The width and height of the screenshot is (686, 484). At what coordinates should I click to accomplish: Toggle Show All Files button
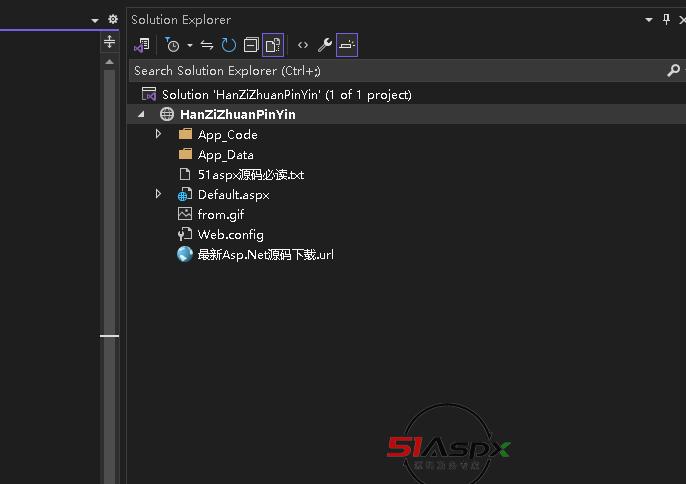pyautogui.click(x=272, y=45)
